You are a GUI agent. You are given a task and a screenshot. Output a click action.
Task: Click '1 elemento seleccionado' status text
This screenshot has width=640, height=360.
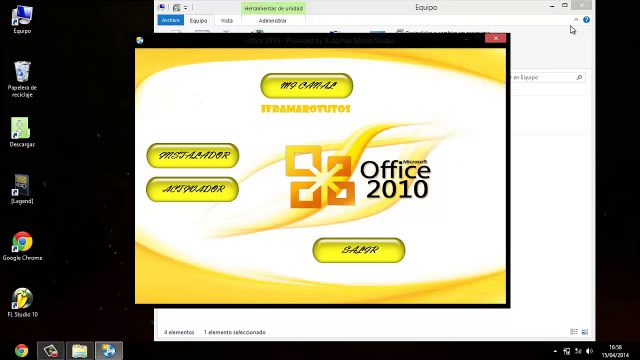[235, 332]
